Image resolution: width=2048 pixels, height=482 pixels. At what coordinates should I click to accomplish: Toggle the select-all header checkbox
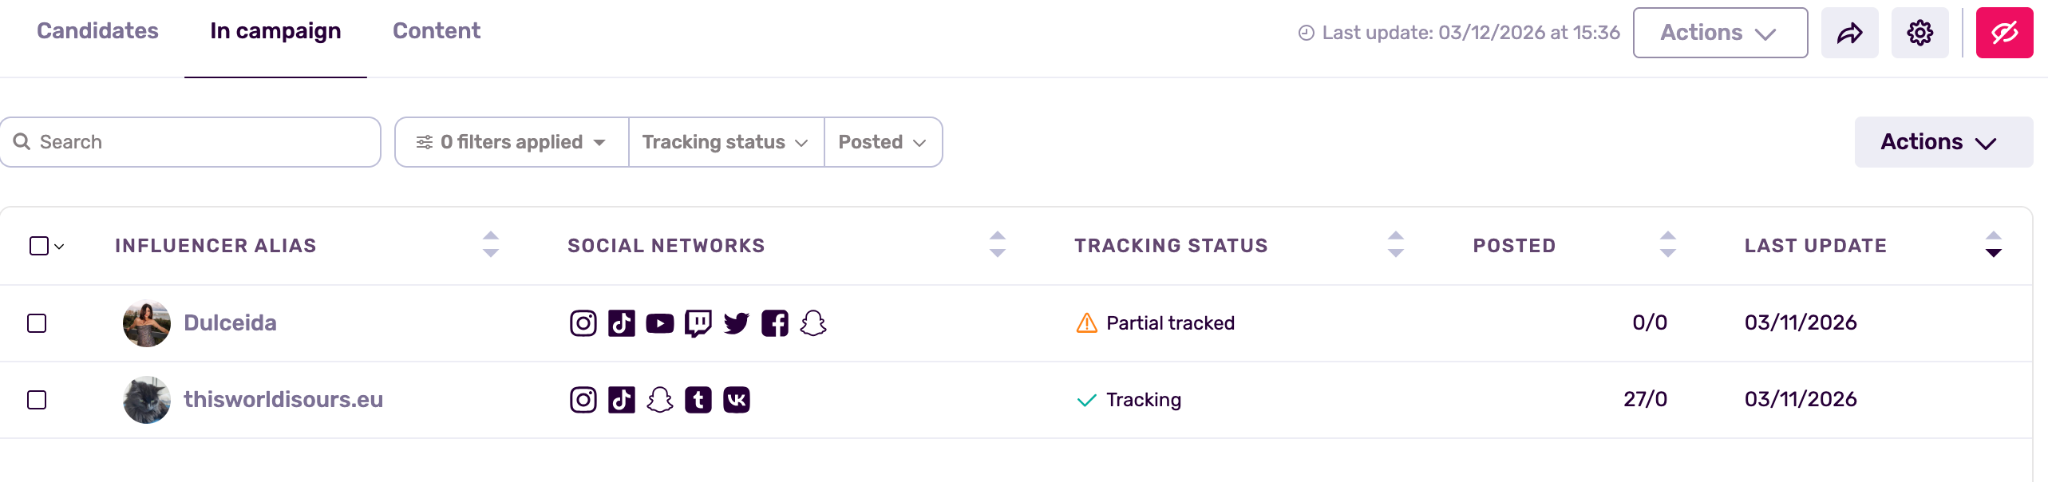tap(39, 246)
